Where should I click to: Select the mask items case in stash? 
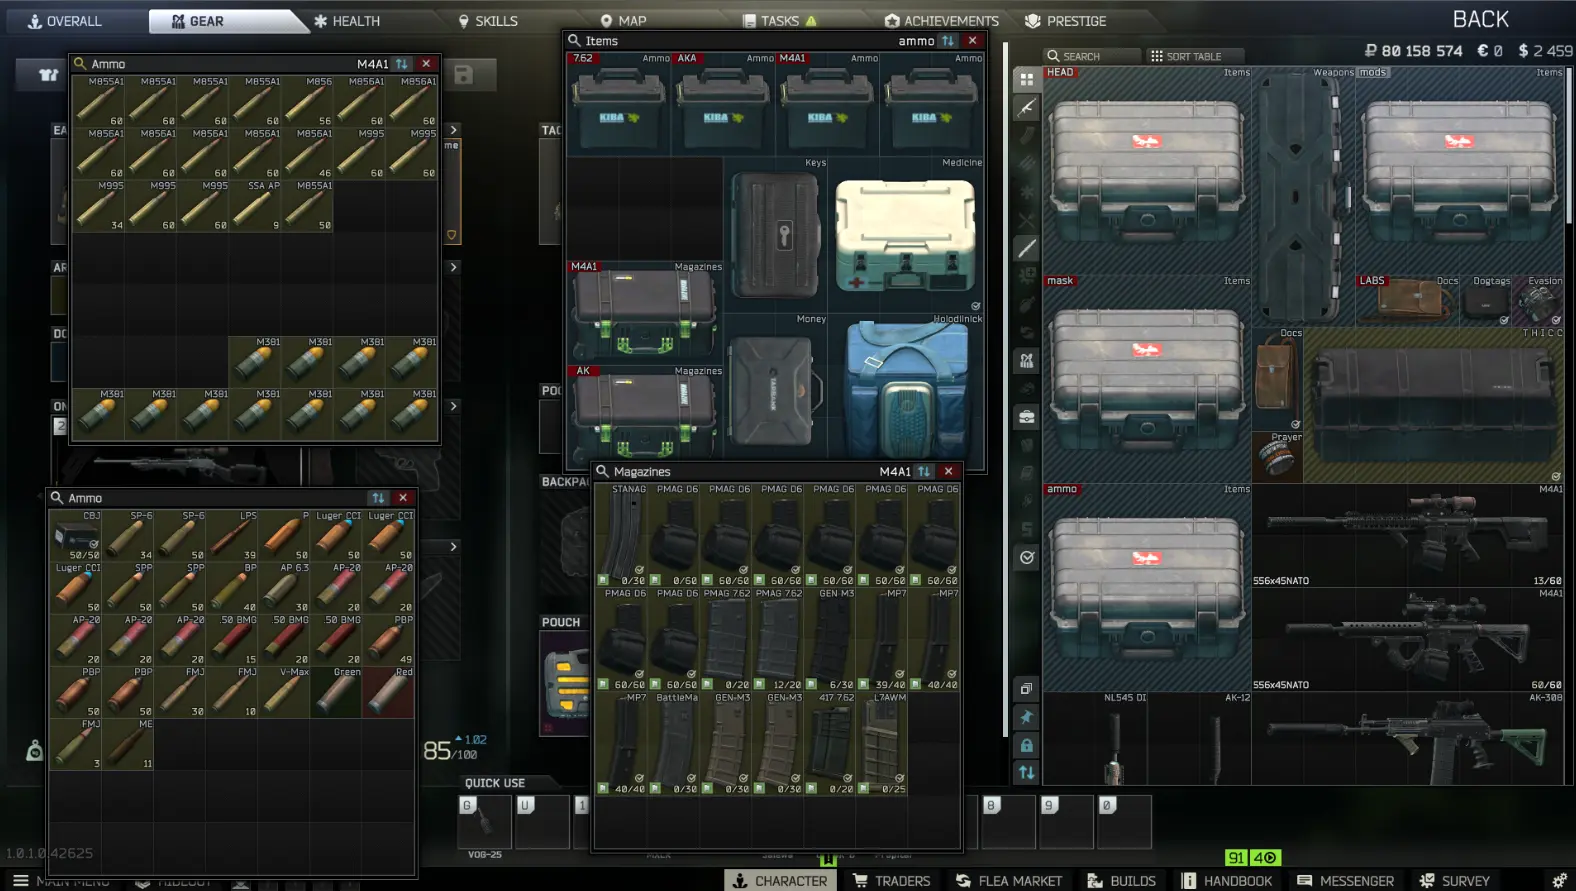pos(1147,379)
